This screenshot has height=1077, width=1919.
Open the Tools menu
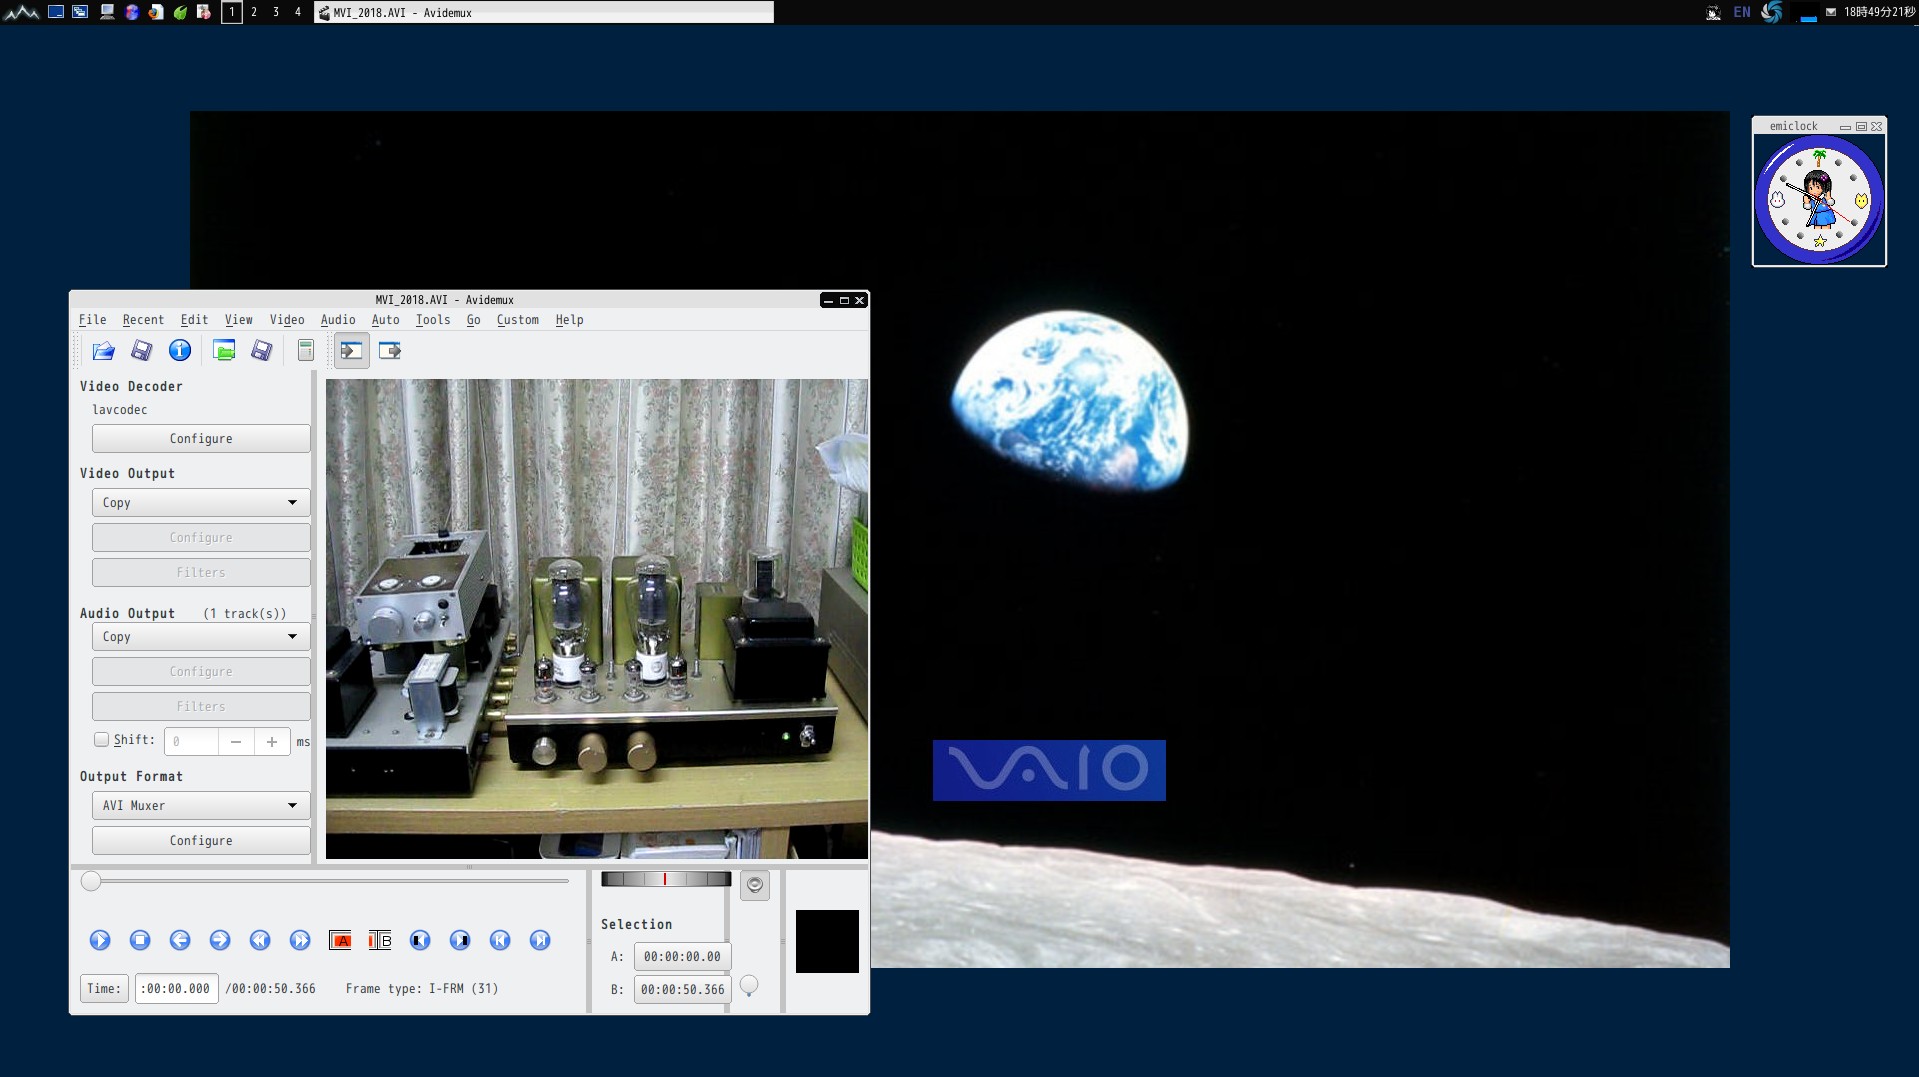coord(432,320)
